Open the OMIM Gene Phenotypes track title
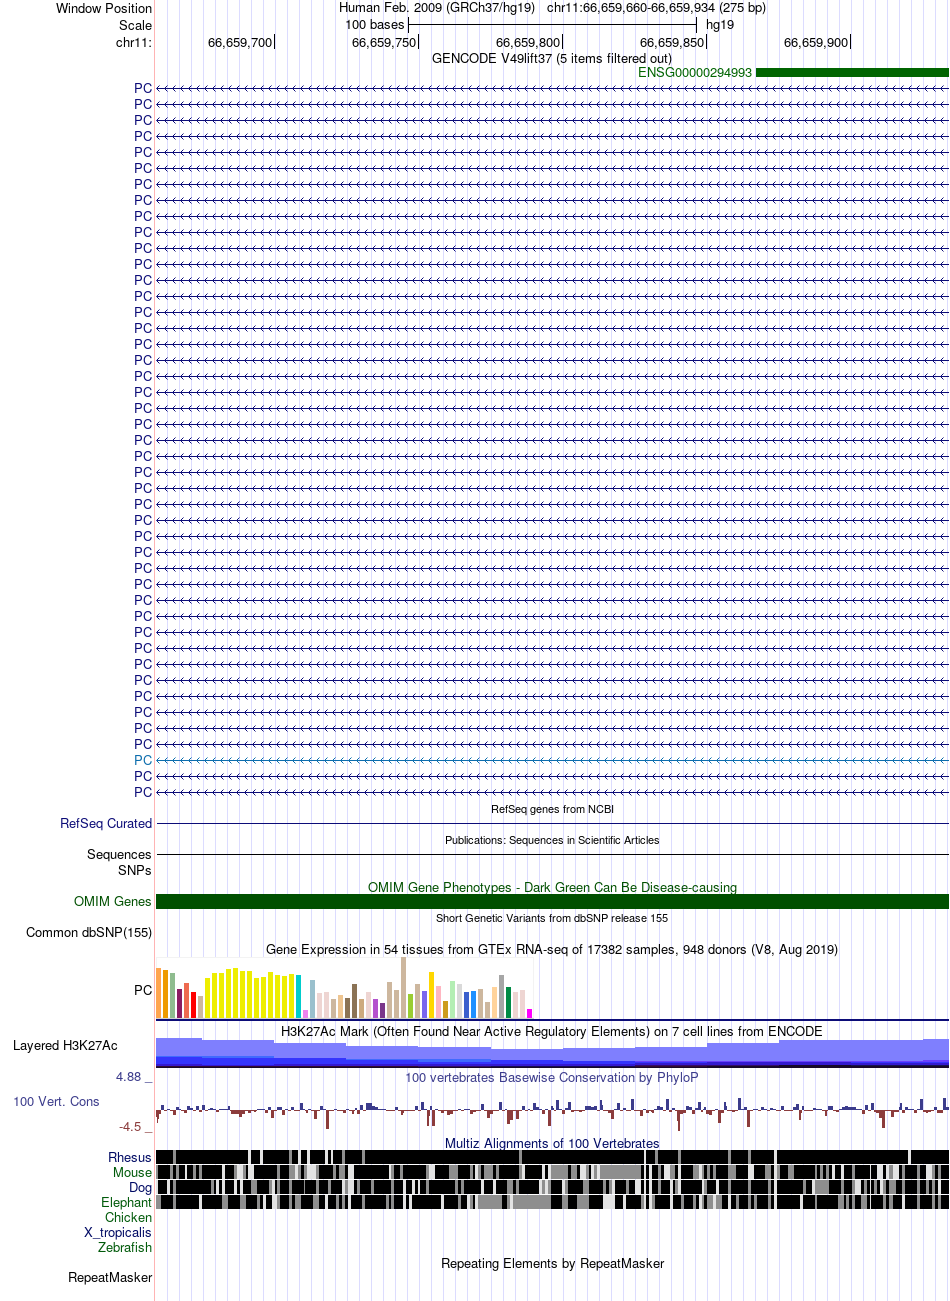 [x=552, y=887]
